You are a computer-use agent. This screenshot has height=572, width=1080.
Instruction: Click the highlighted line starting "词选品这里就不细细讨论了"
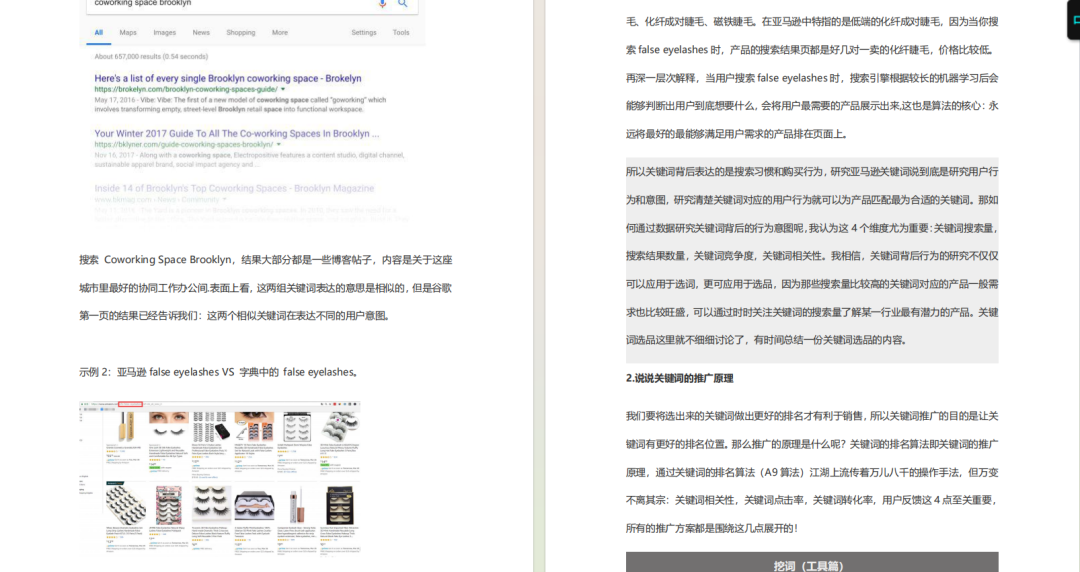[767, 340]
